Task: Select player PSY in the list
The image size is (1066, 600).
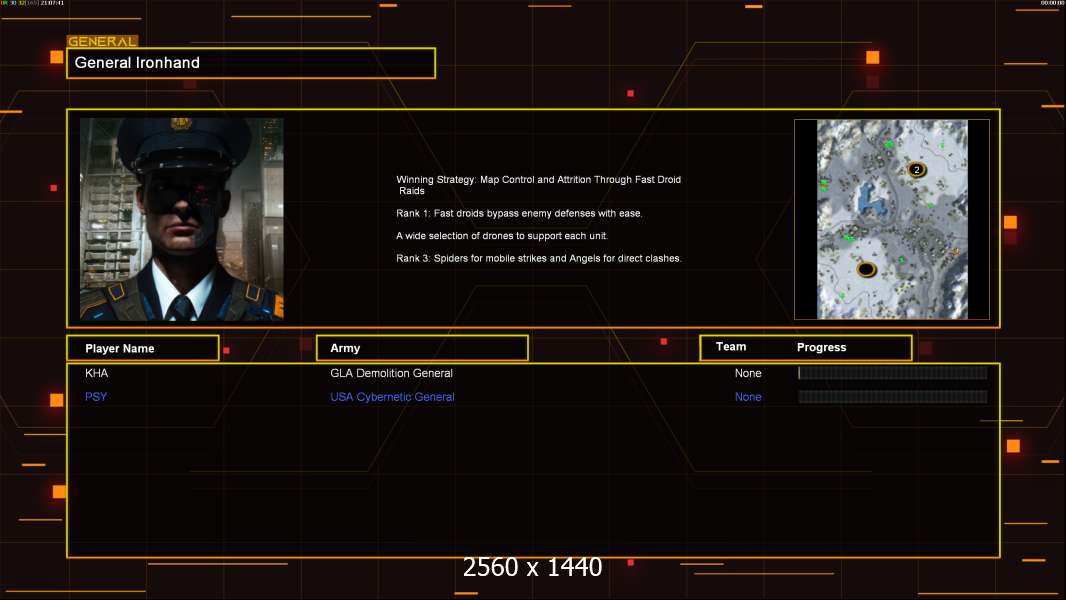Action: [x=96, y=397]
